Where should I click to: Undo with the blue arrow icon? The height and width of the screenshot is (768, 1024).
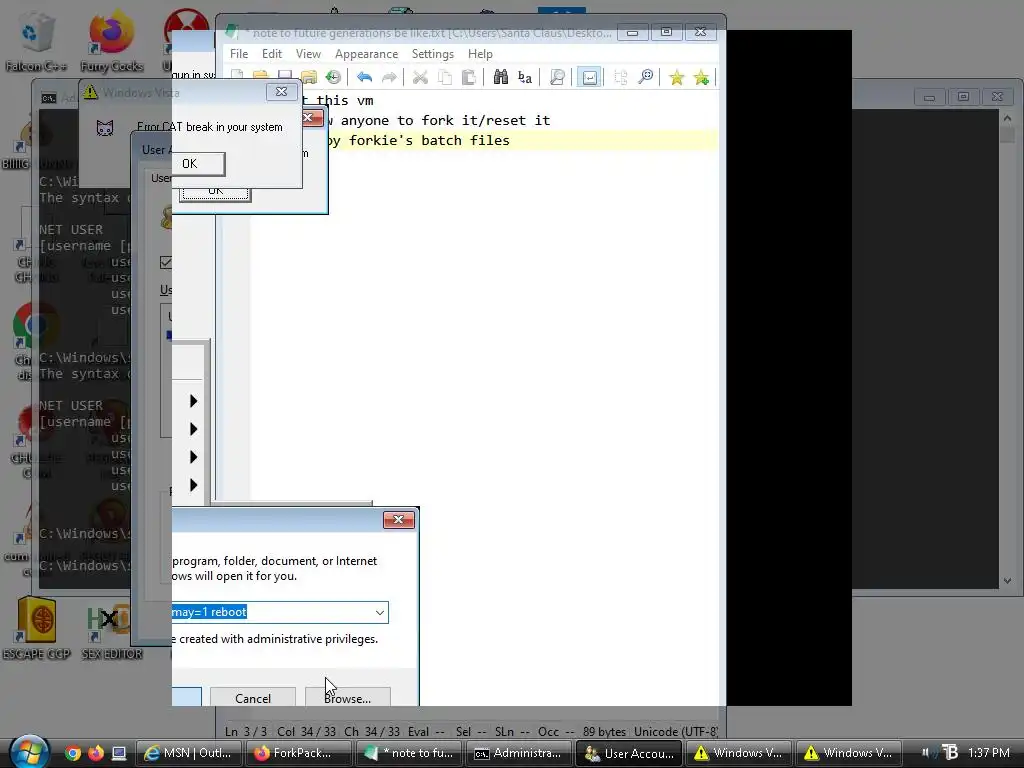364,77
